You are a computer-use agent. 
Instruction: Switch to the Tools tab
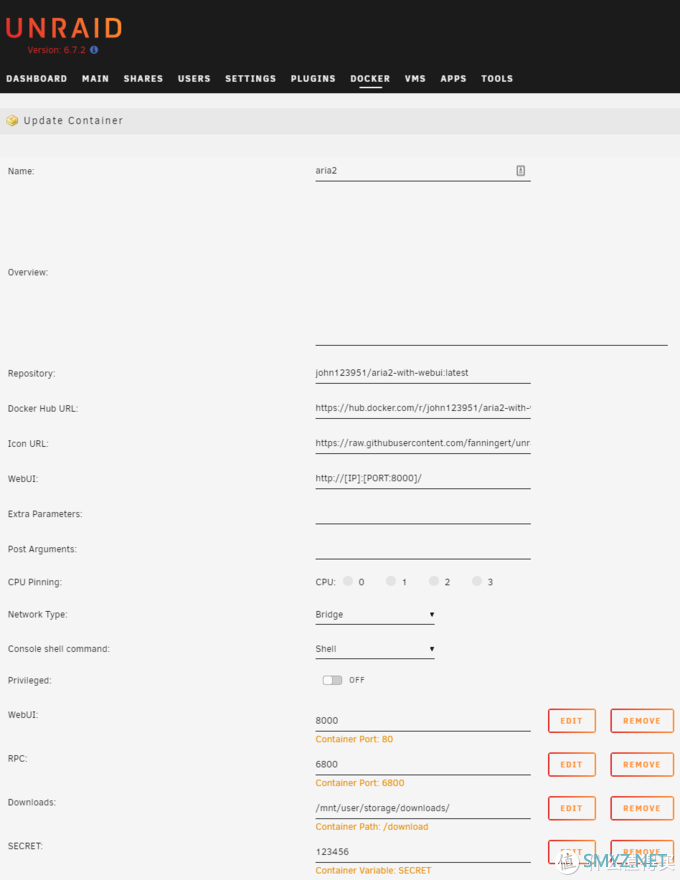coord(497,79)
